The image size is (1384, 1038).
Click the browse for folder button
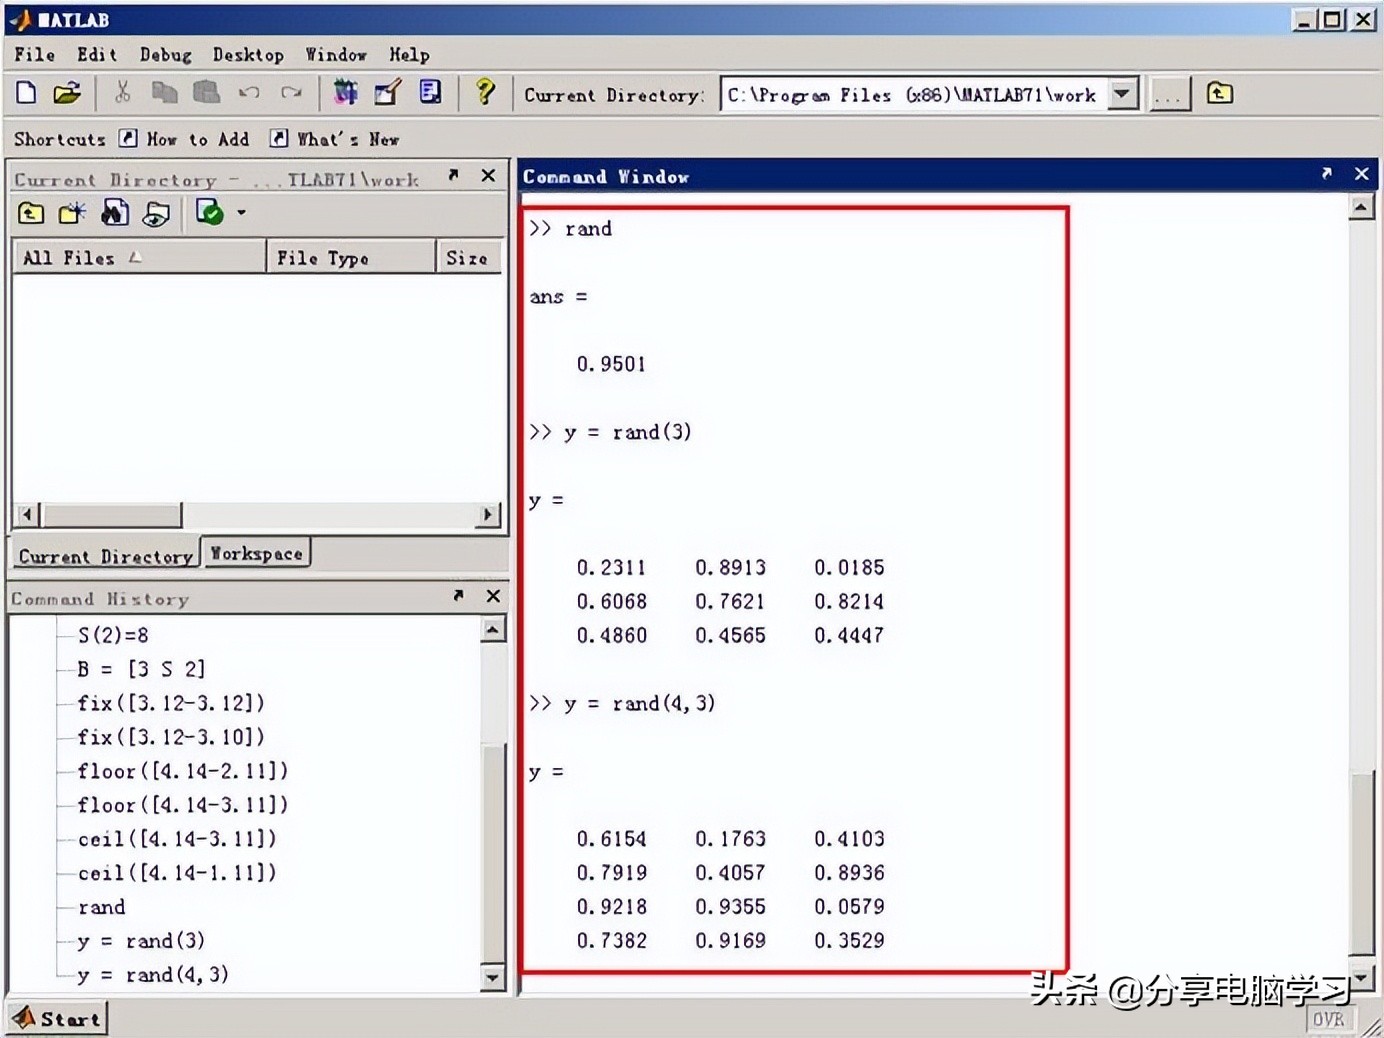coord(1168,95)
